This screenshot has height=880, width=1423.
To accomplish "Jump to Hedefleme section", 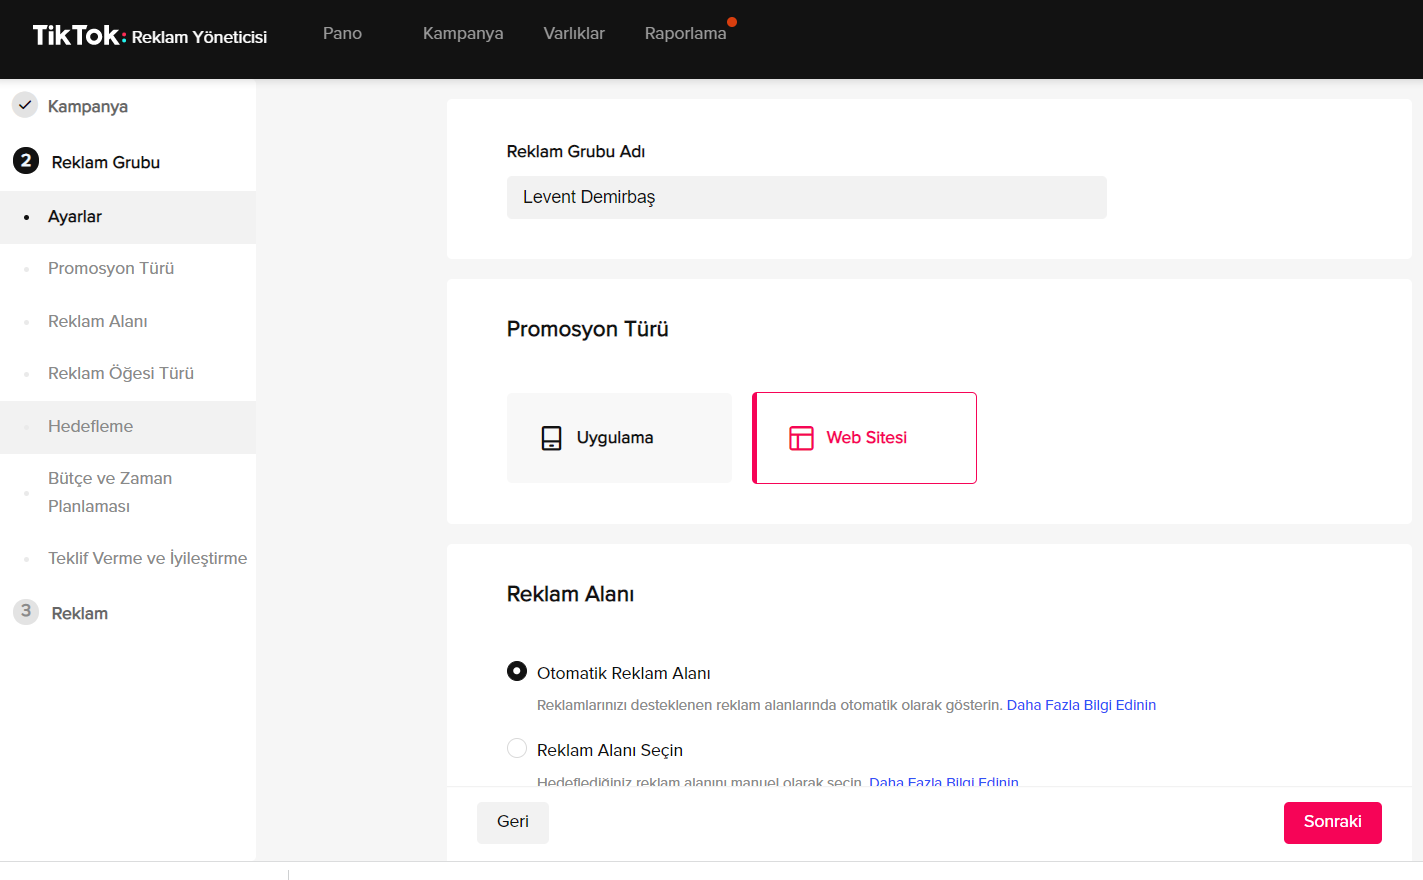I will point(128,426).
